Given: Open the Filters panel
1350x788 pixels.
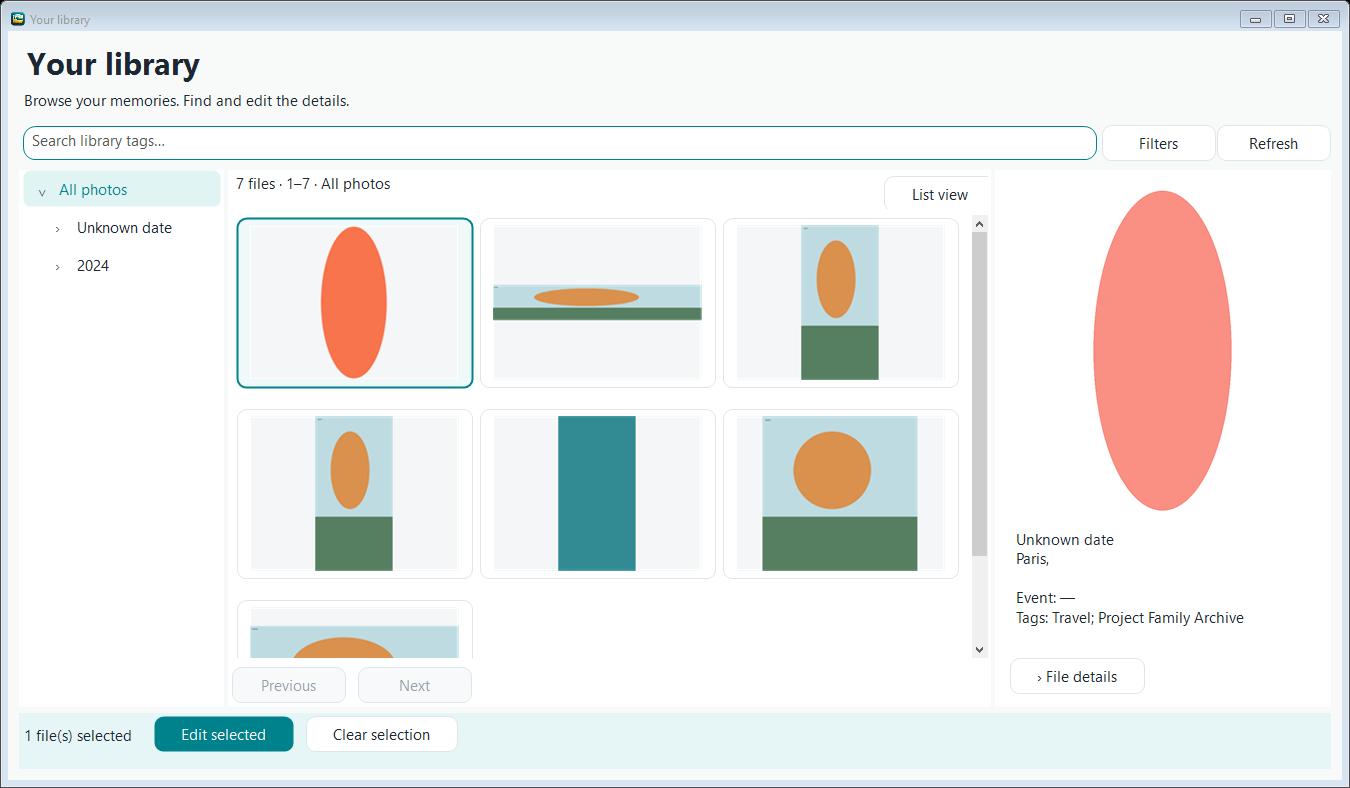Looking at the screenshot, I should click(x=1158, y=143).
